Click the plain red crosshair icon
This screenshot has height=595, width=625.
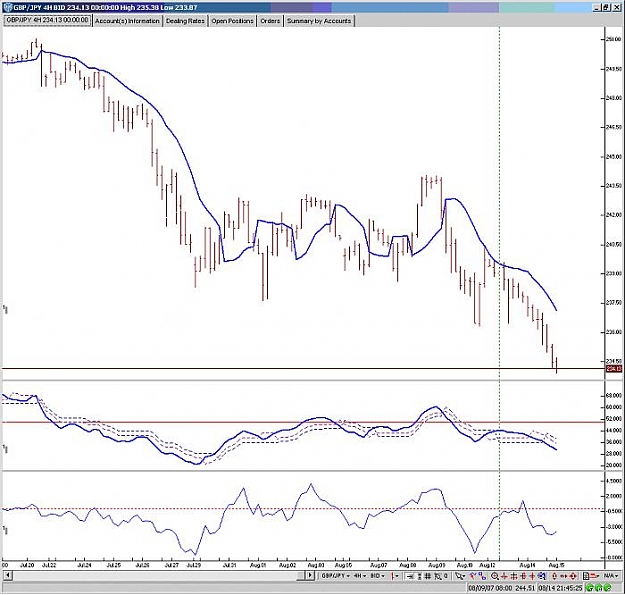pos(532,576)
